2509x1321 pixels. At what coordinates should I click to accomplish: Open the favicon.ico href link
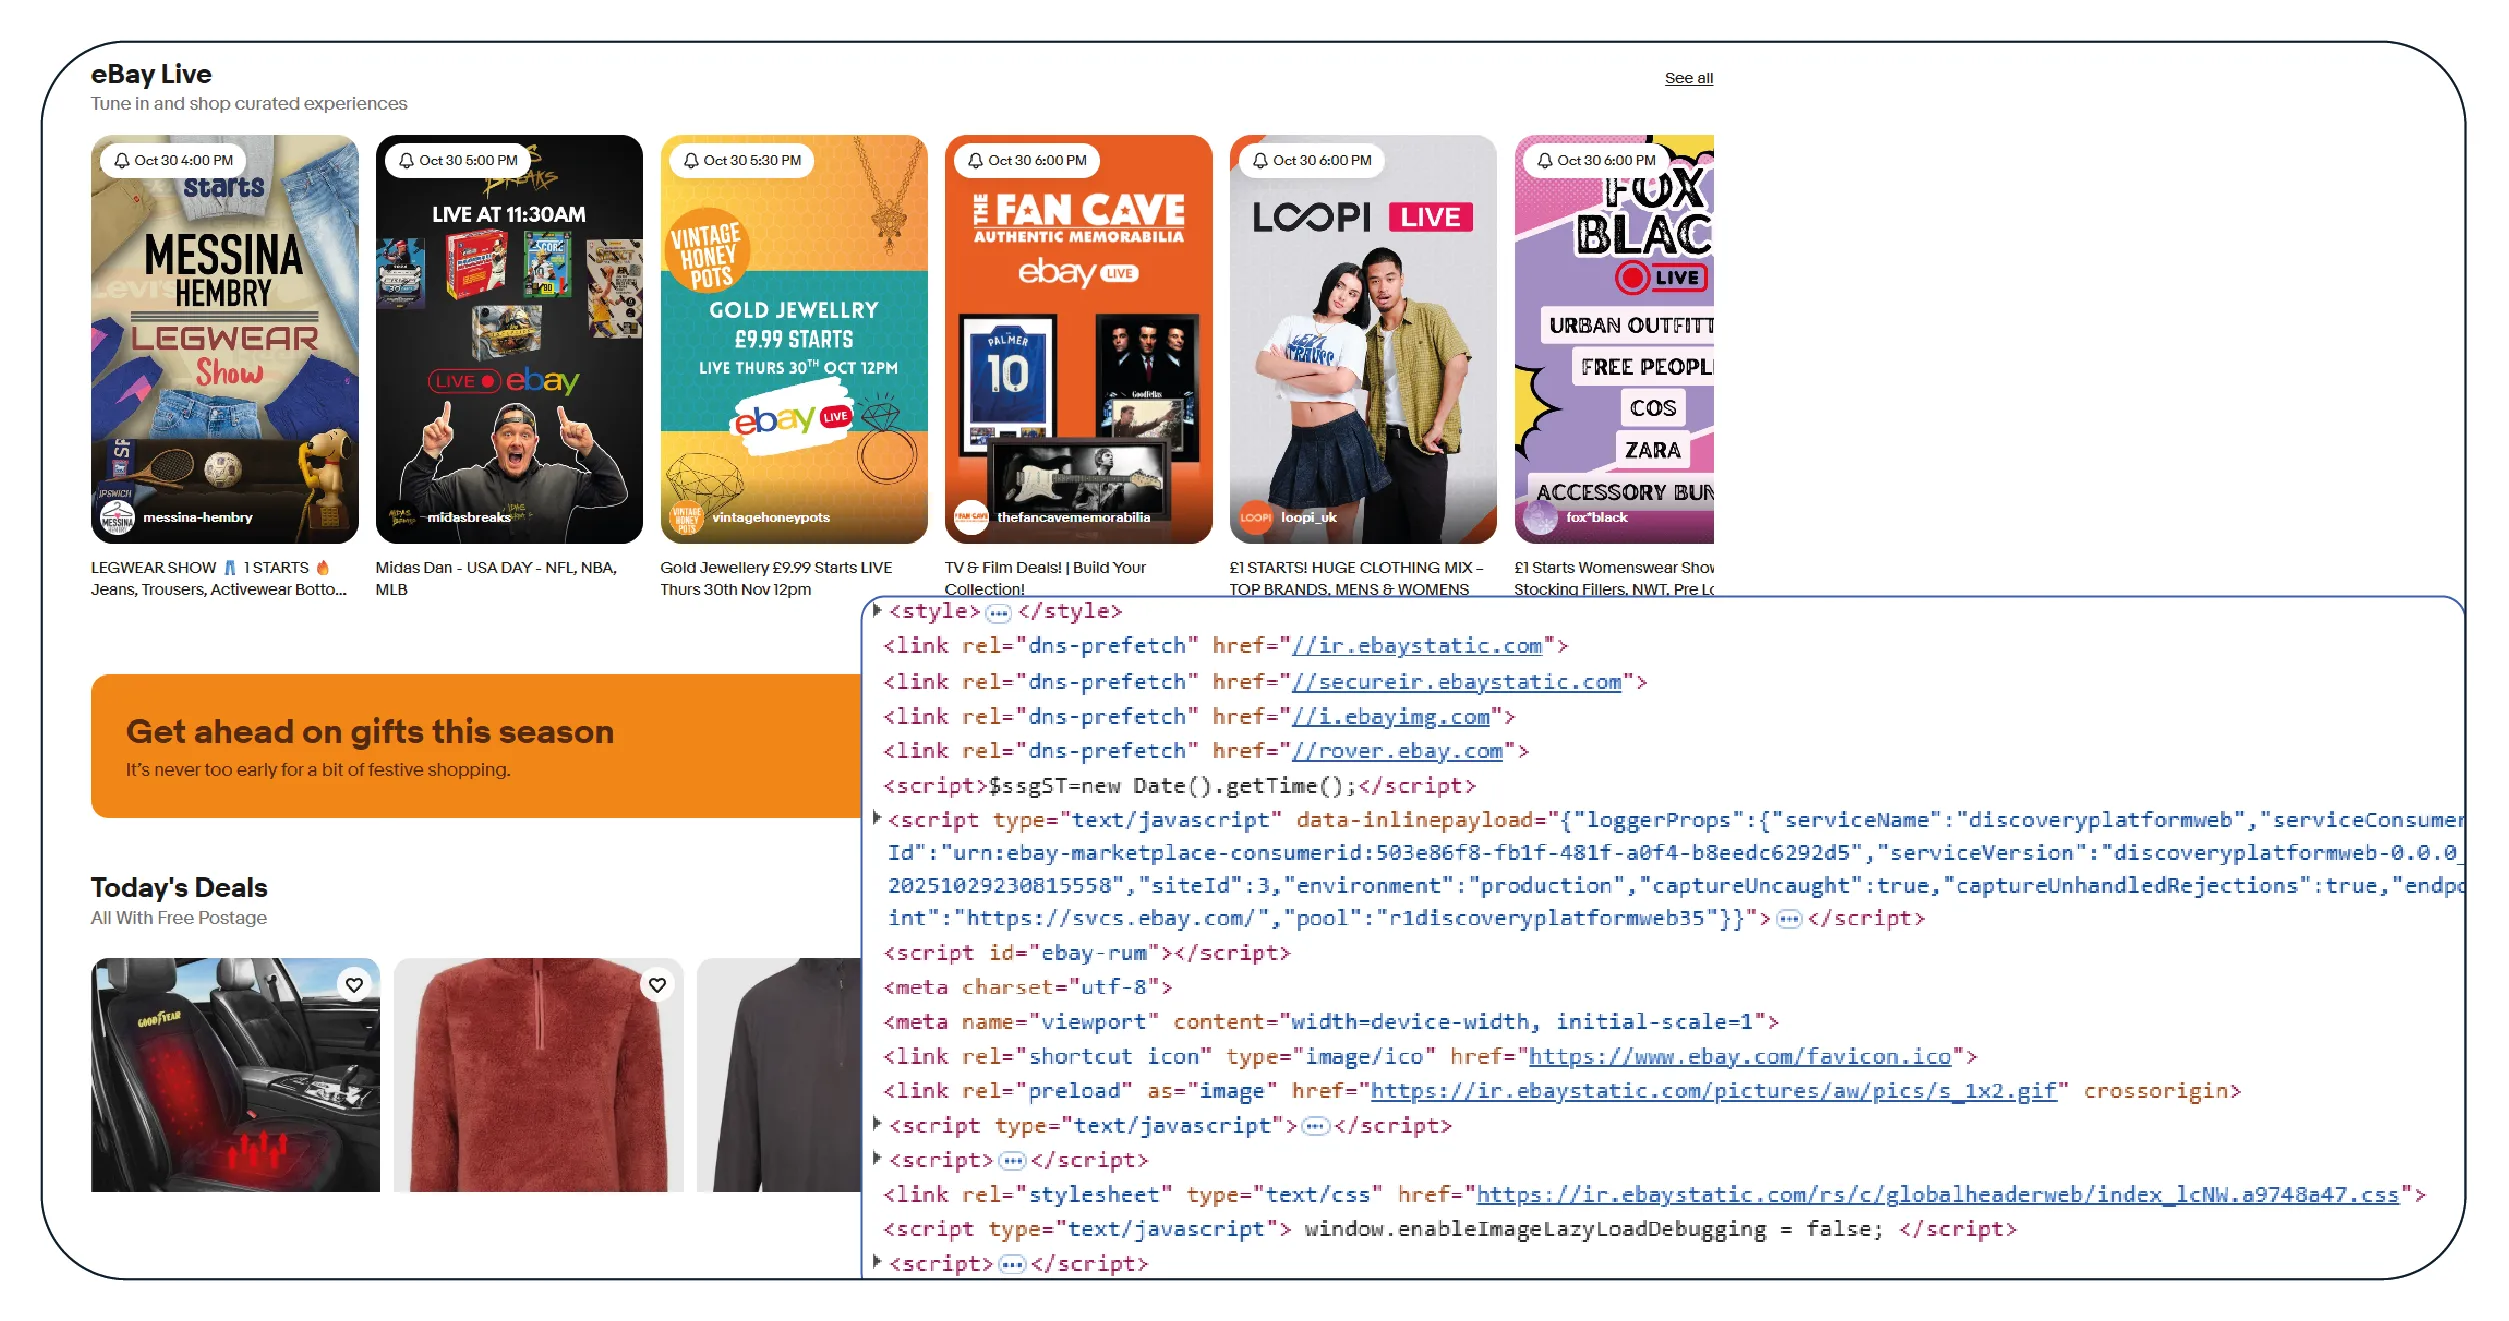pos(1739,1057)
